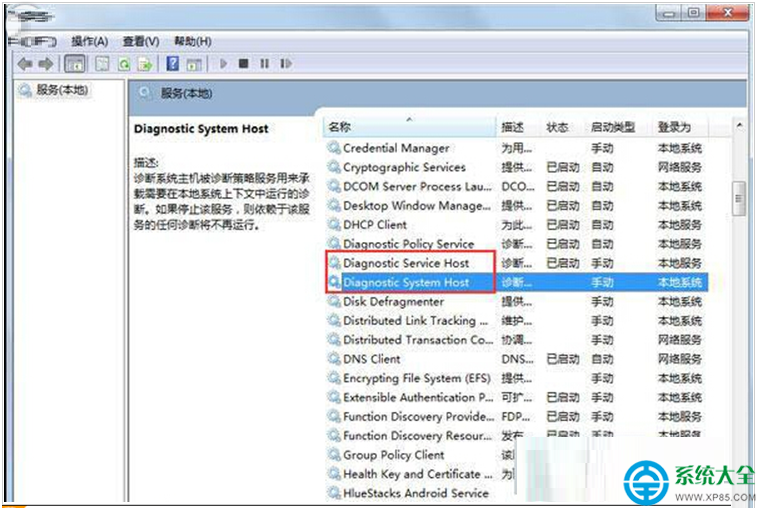The height and width of the screenshot is (508, 758).
Task: Click the gear icon beside DHCP Client
Action: (x=334, y=224)
